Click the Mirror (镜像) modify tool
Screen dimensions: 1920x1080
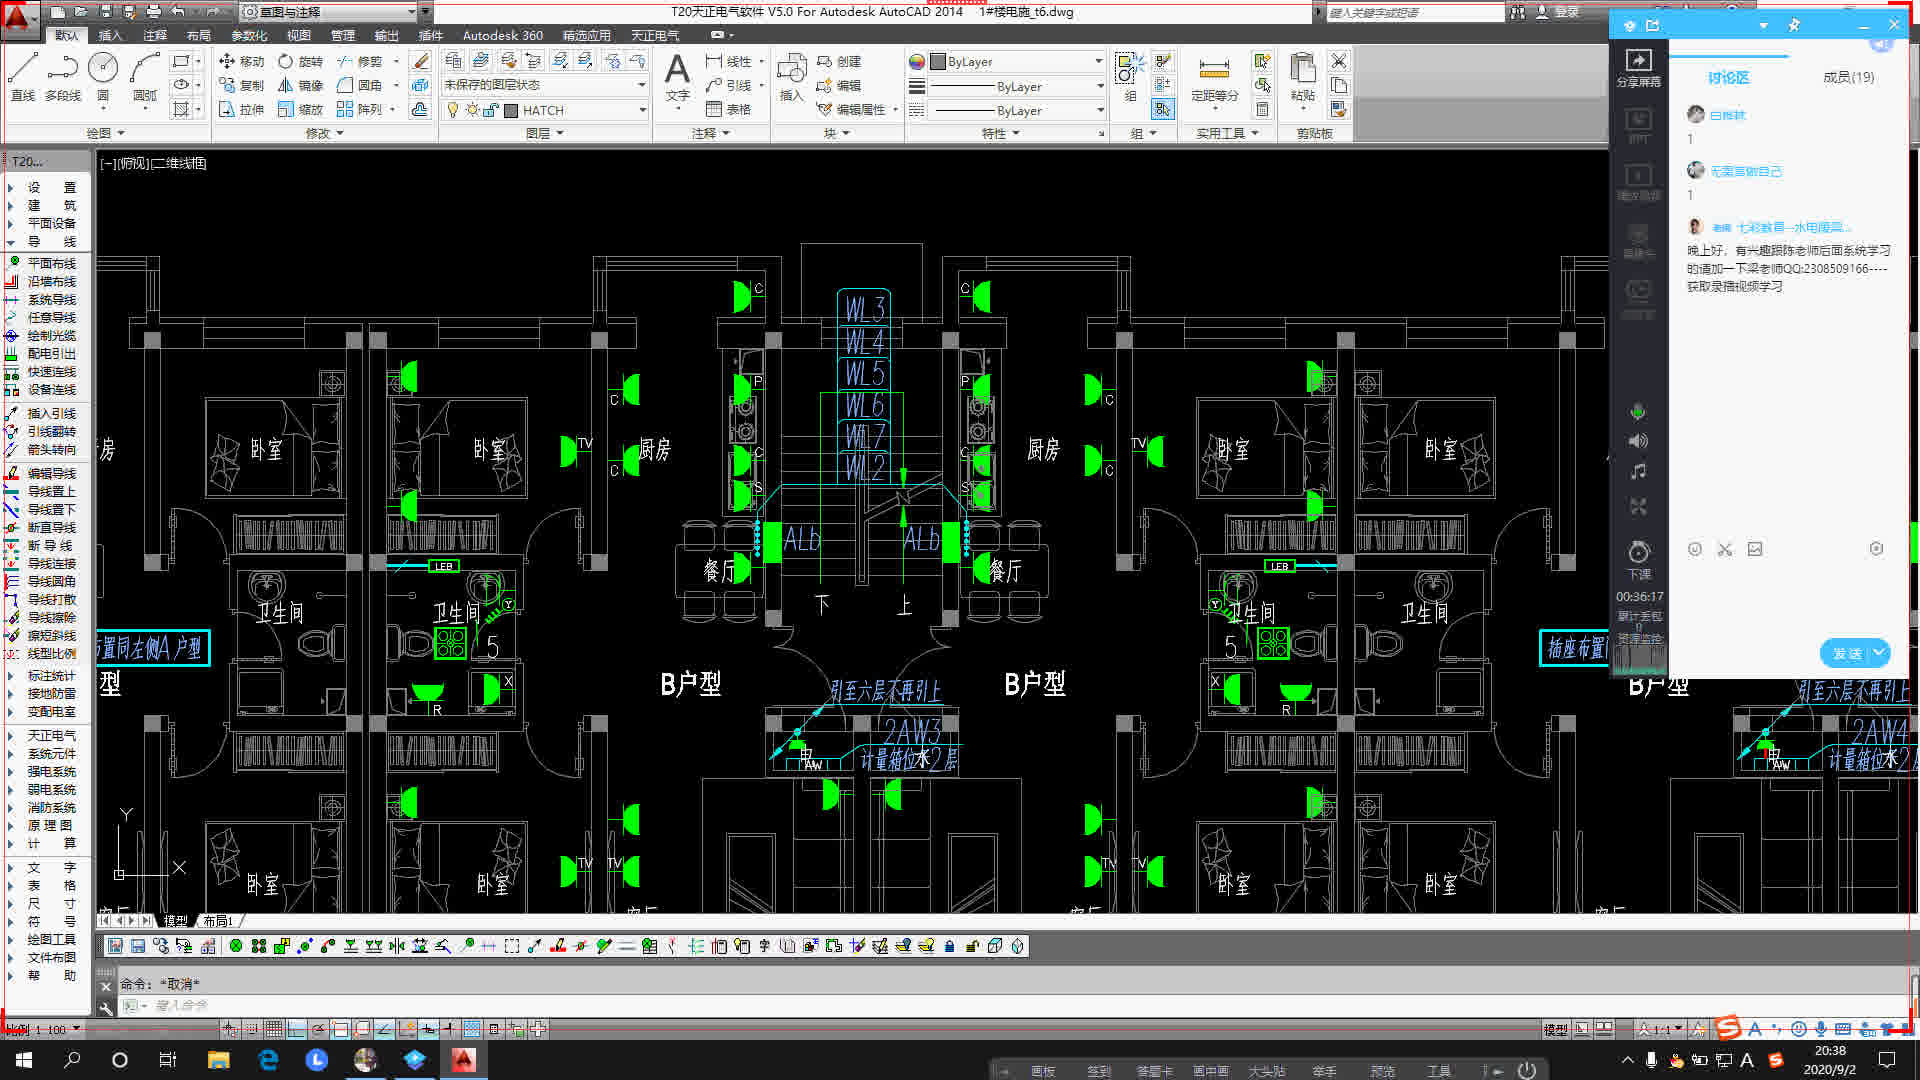pos(299,85)
